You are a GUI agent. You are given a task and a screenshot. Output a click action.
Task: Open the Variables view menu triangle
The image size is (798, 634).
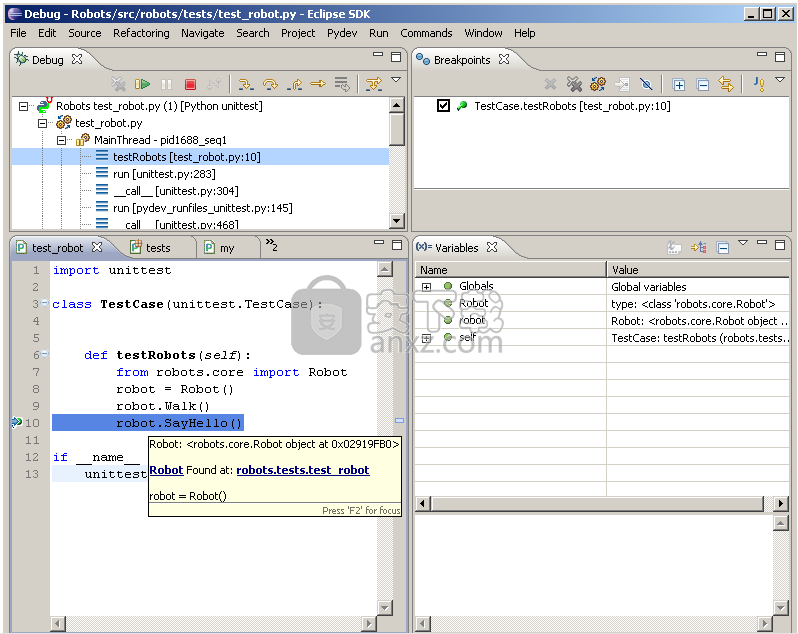click(743, 243)
